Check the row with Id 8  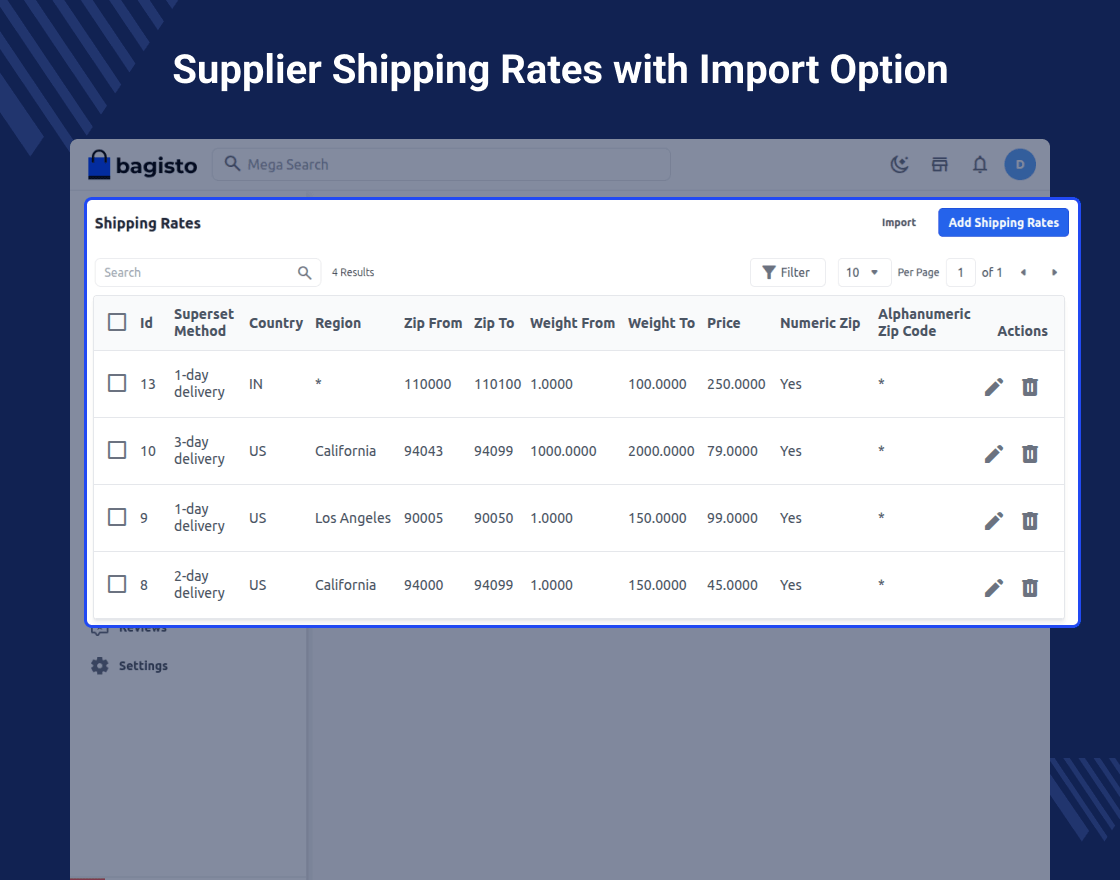[117, 584]
